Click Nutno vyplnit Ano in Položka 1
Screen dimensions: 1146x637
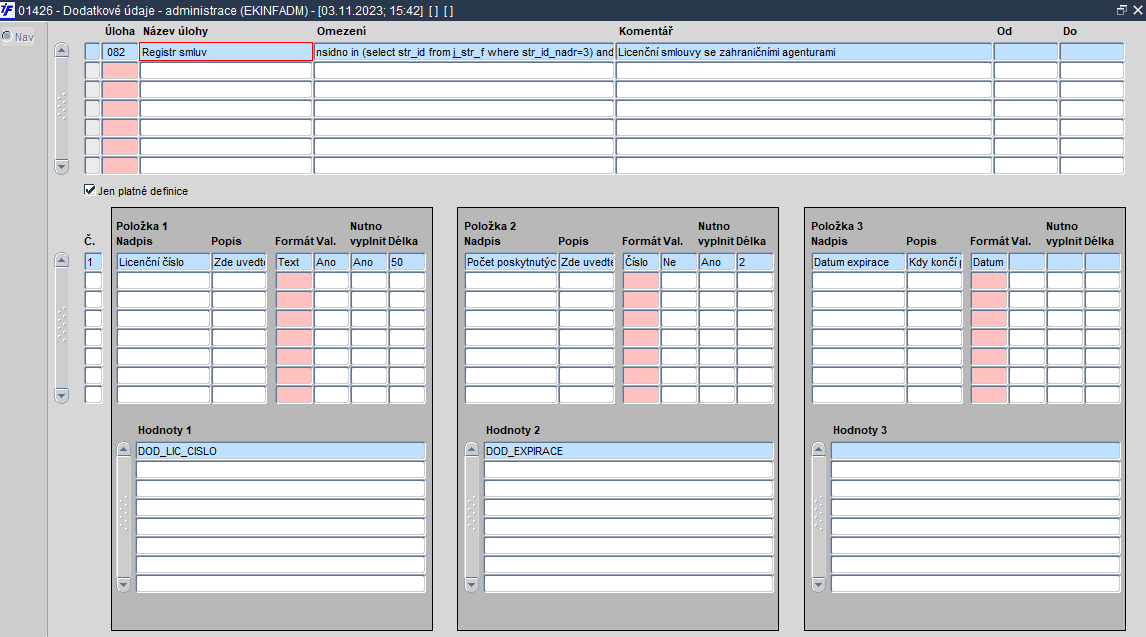click(x=368, y=262)
